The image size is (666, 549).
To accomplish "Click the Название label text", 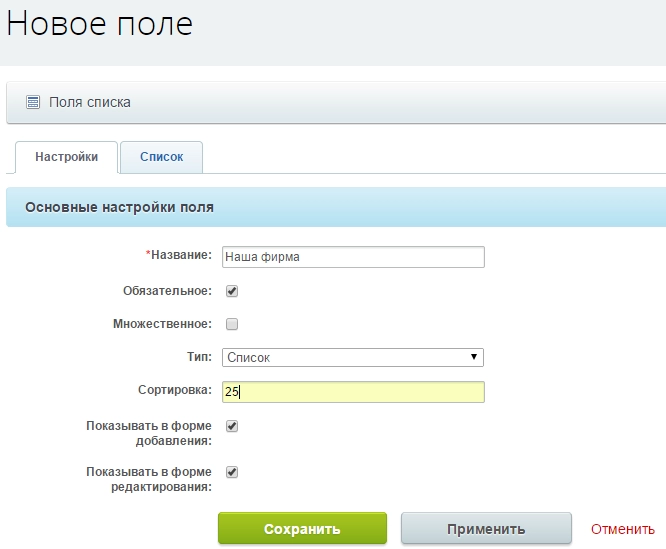I will tap(181, 255).
